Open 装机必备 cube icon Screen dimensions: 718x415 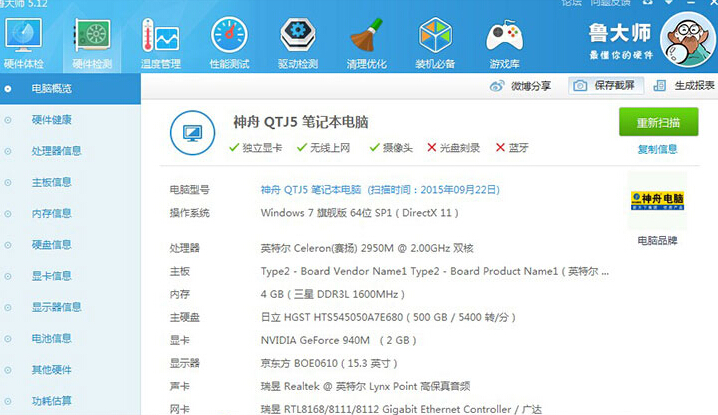pyautogui.click(x=435, y=35)
